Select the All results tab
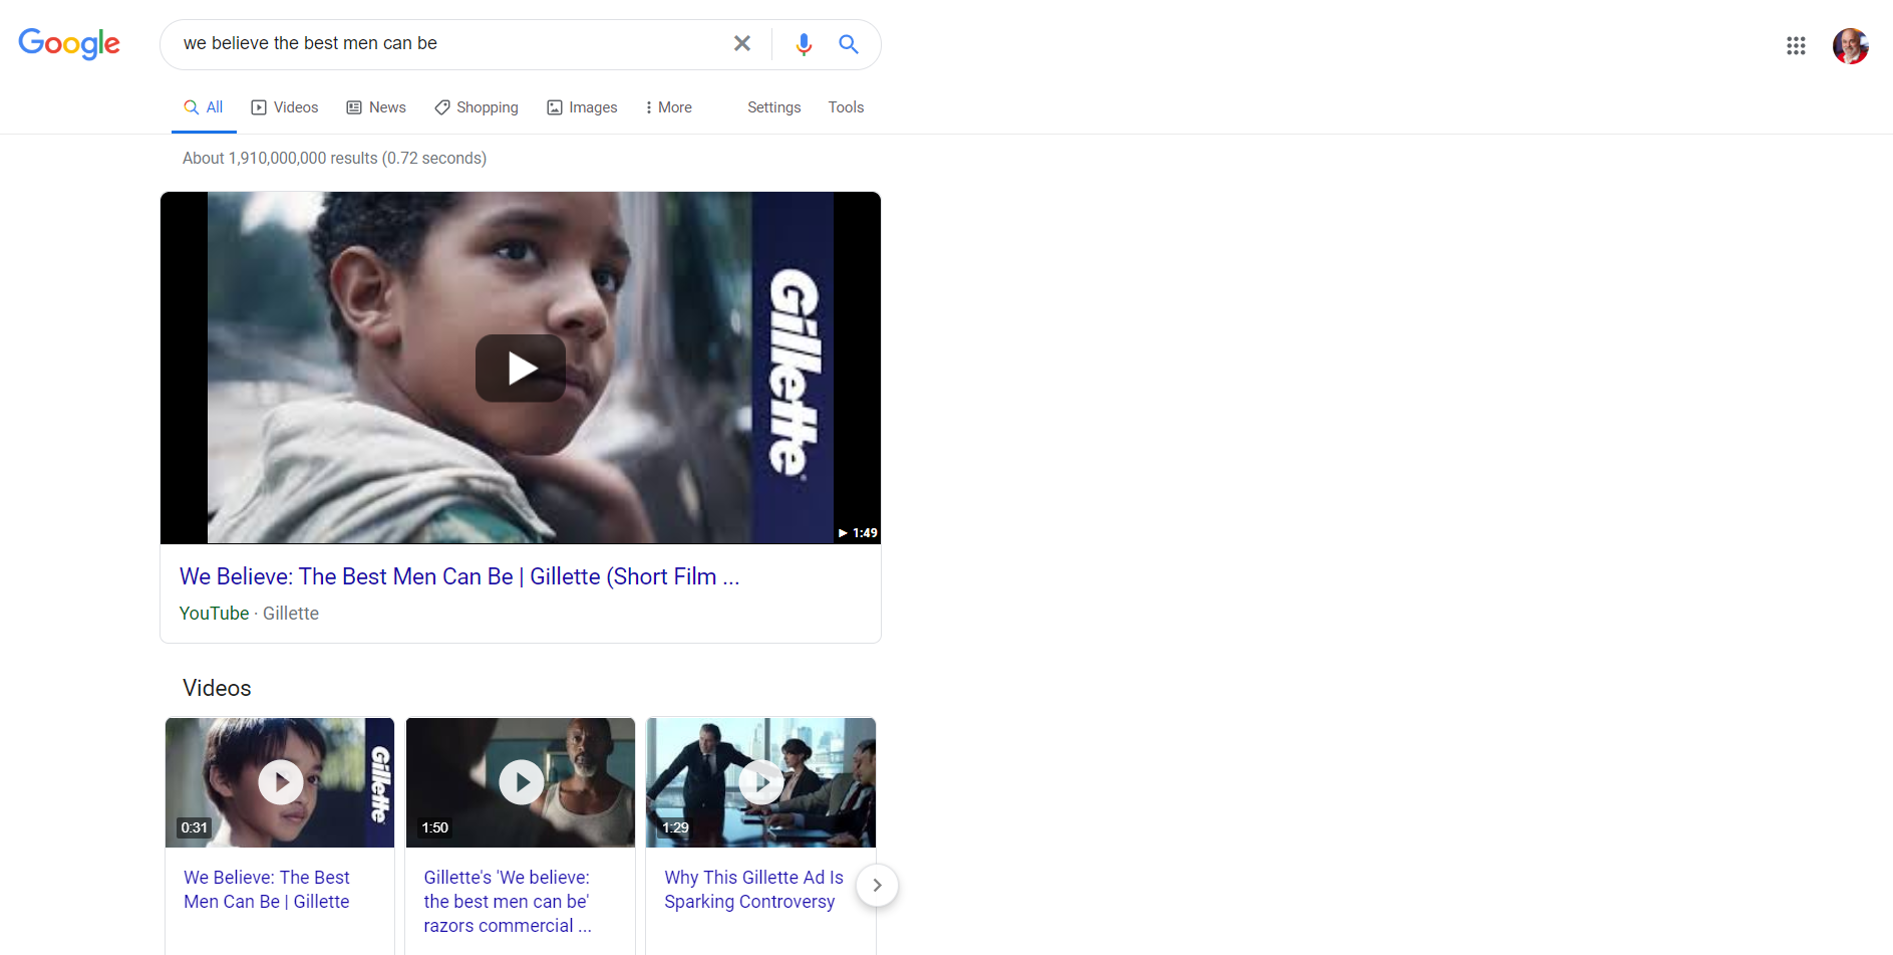1893x955 pixels. 203,108
